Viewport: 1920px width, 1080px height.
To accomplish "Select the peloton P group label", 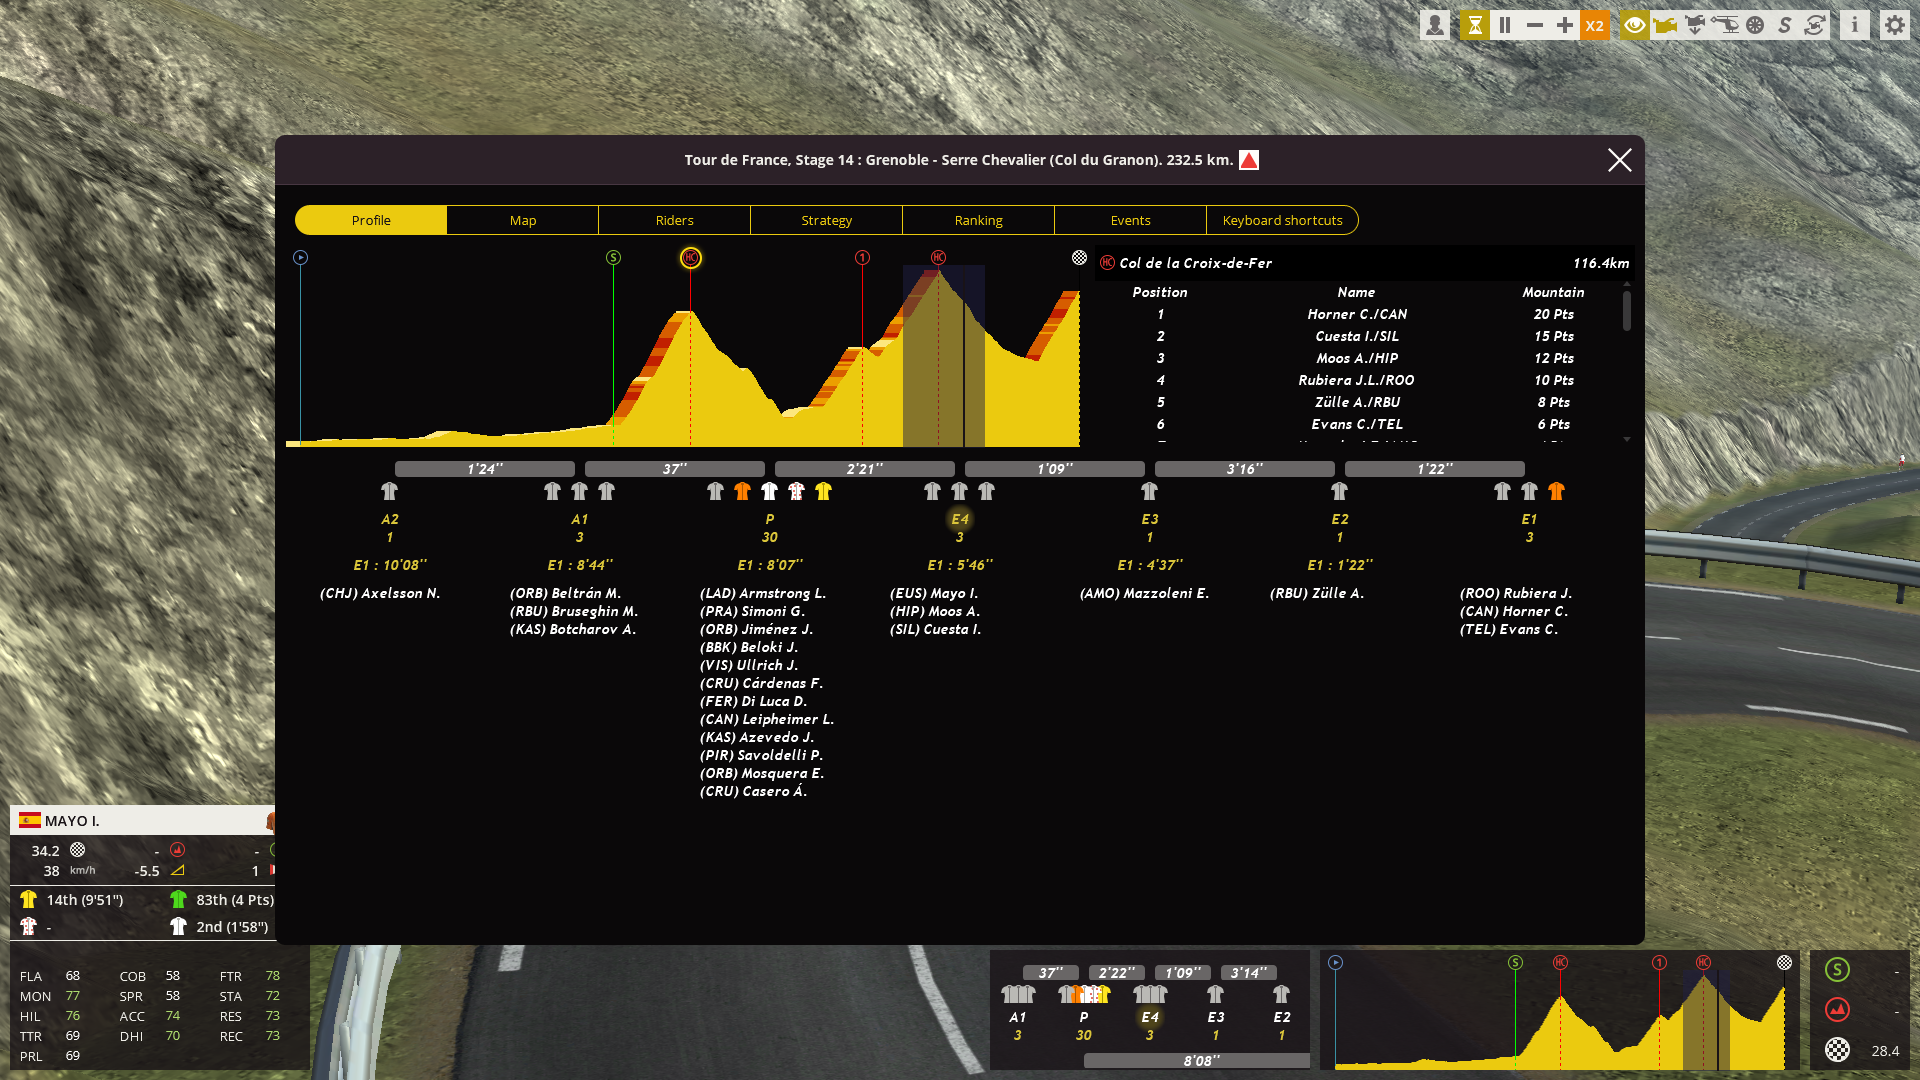I will 770,519.
